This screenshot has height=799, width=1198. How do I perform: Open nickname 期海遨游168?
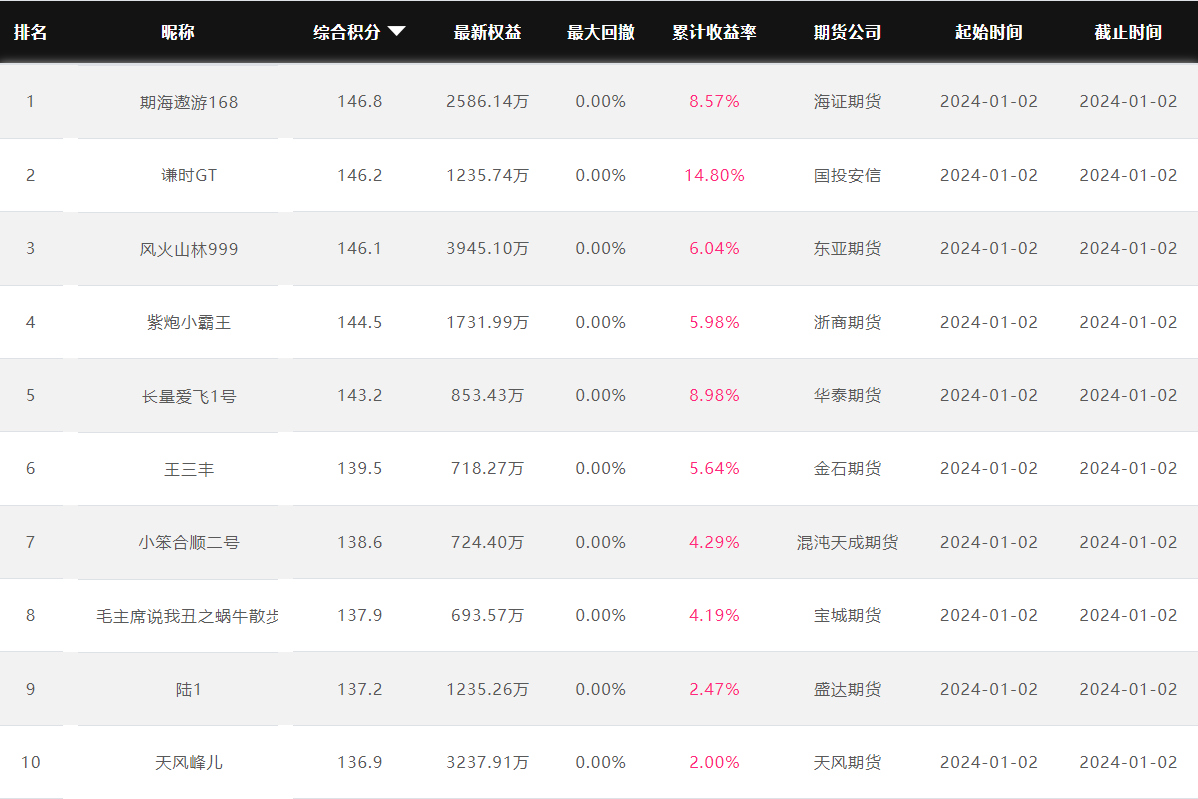189,102
